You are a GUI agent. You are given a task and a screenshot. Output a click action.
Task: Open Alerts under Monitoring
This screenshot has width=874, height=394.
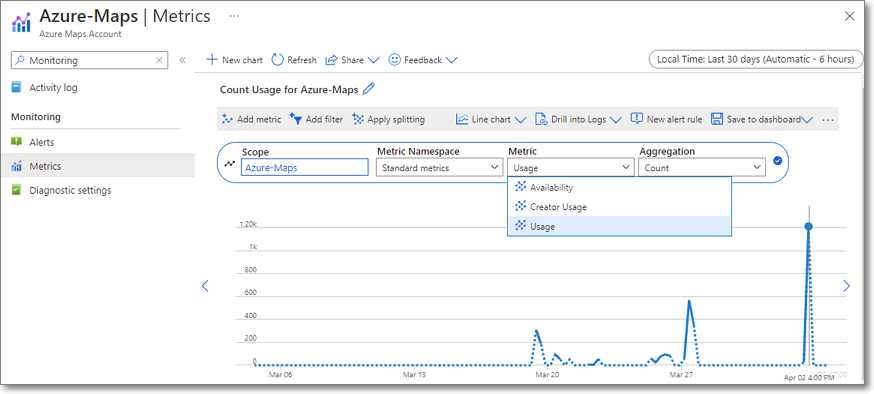(42, 142)
